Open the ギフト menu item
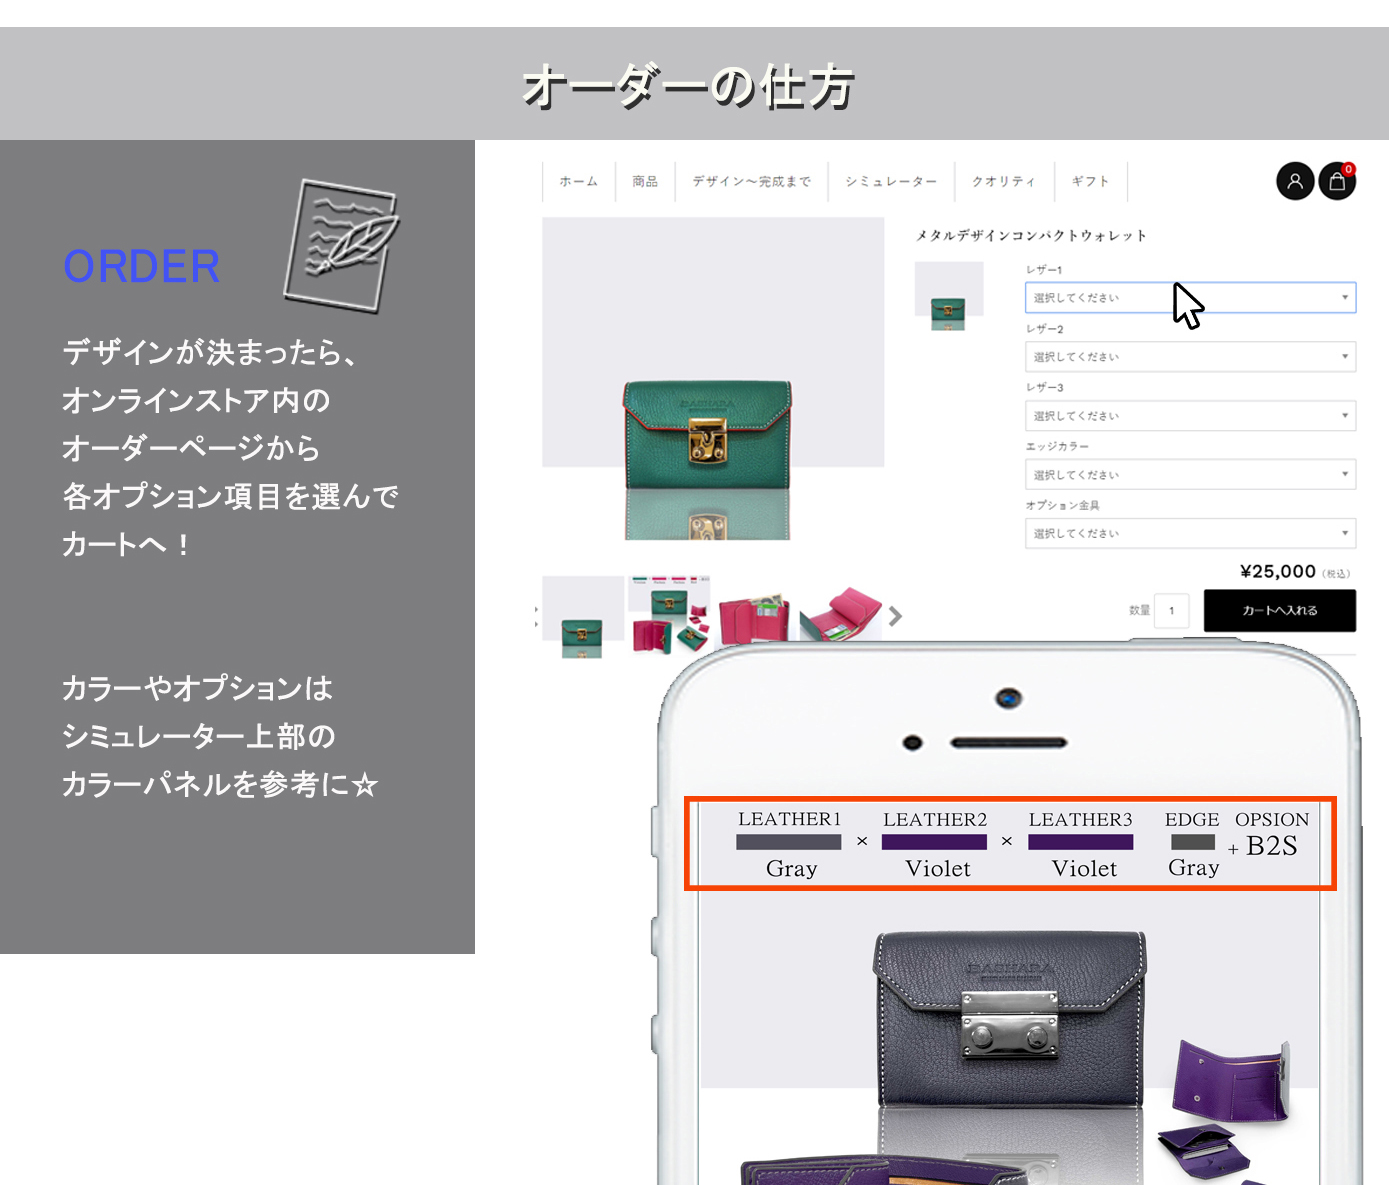This screenshot has width=1389, height=1185. pyautogui.click(x=1090, y=181)
